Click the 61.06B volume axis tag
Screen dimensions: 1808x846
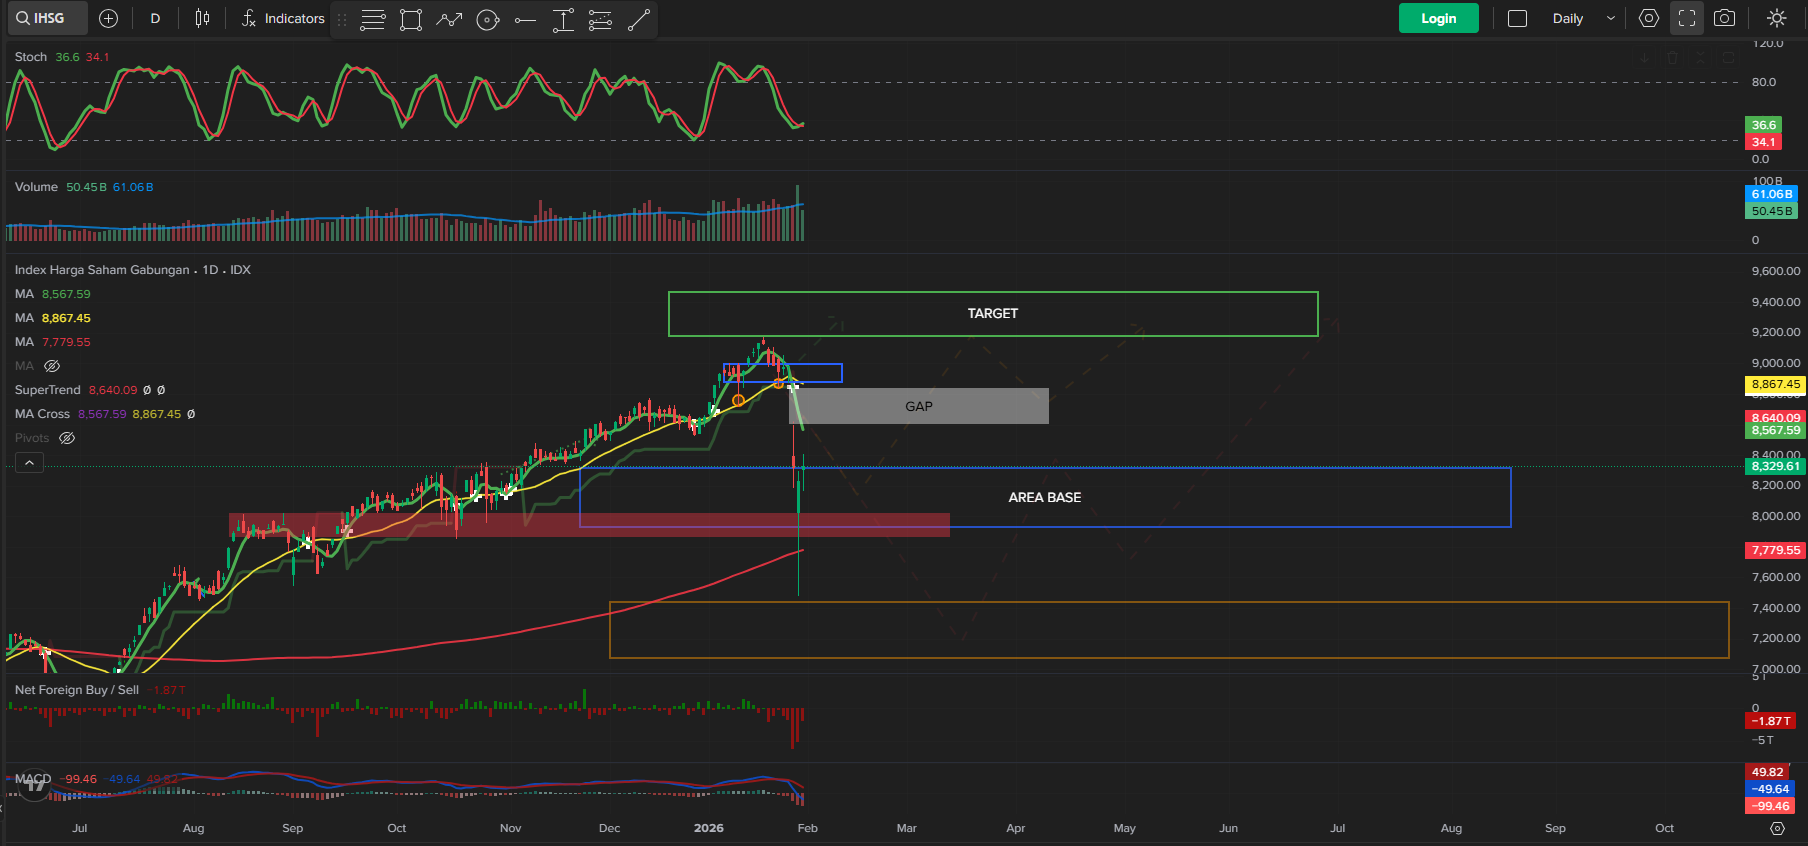click(1772, 194)
